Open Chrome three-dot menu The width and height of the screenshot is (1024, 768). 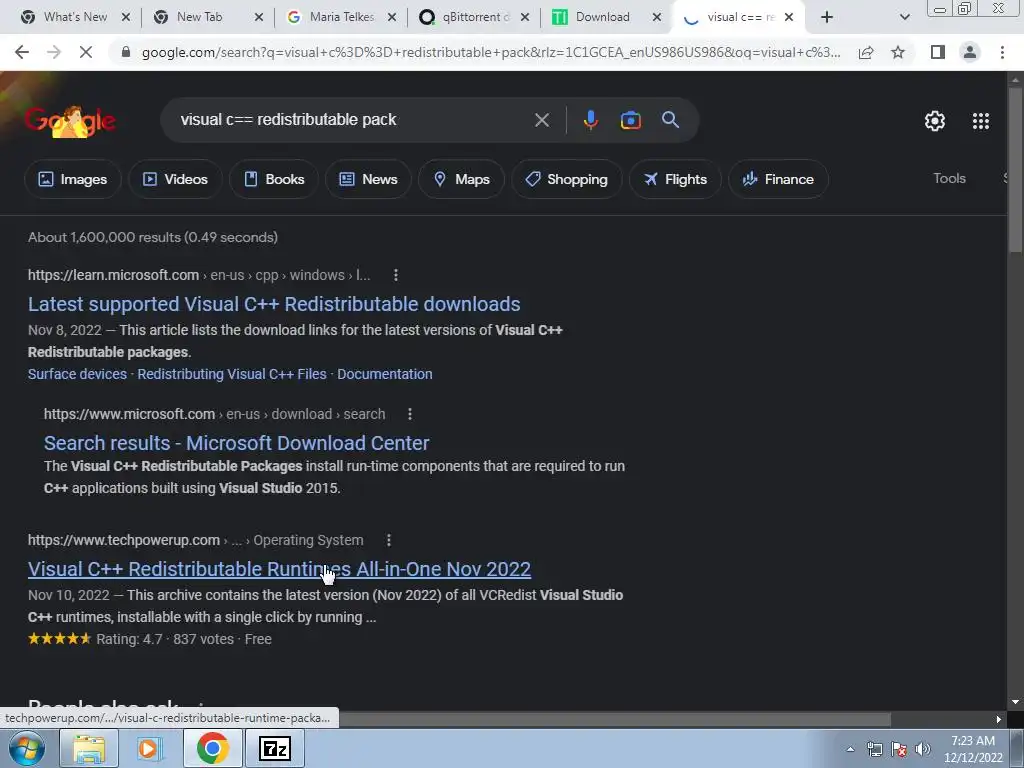pos(1002,52)
